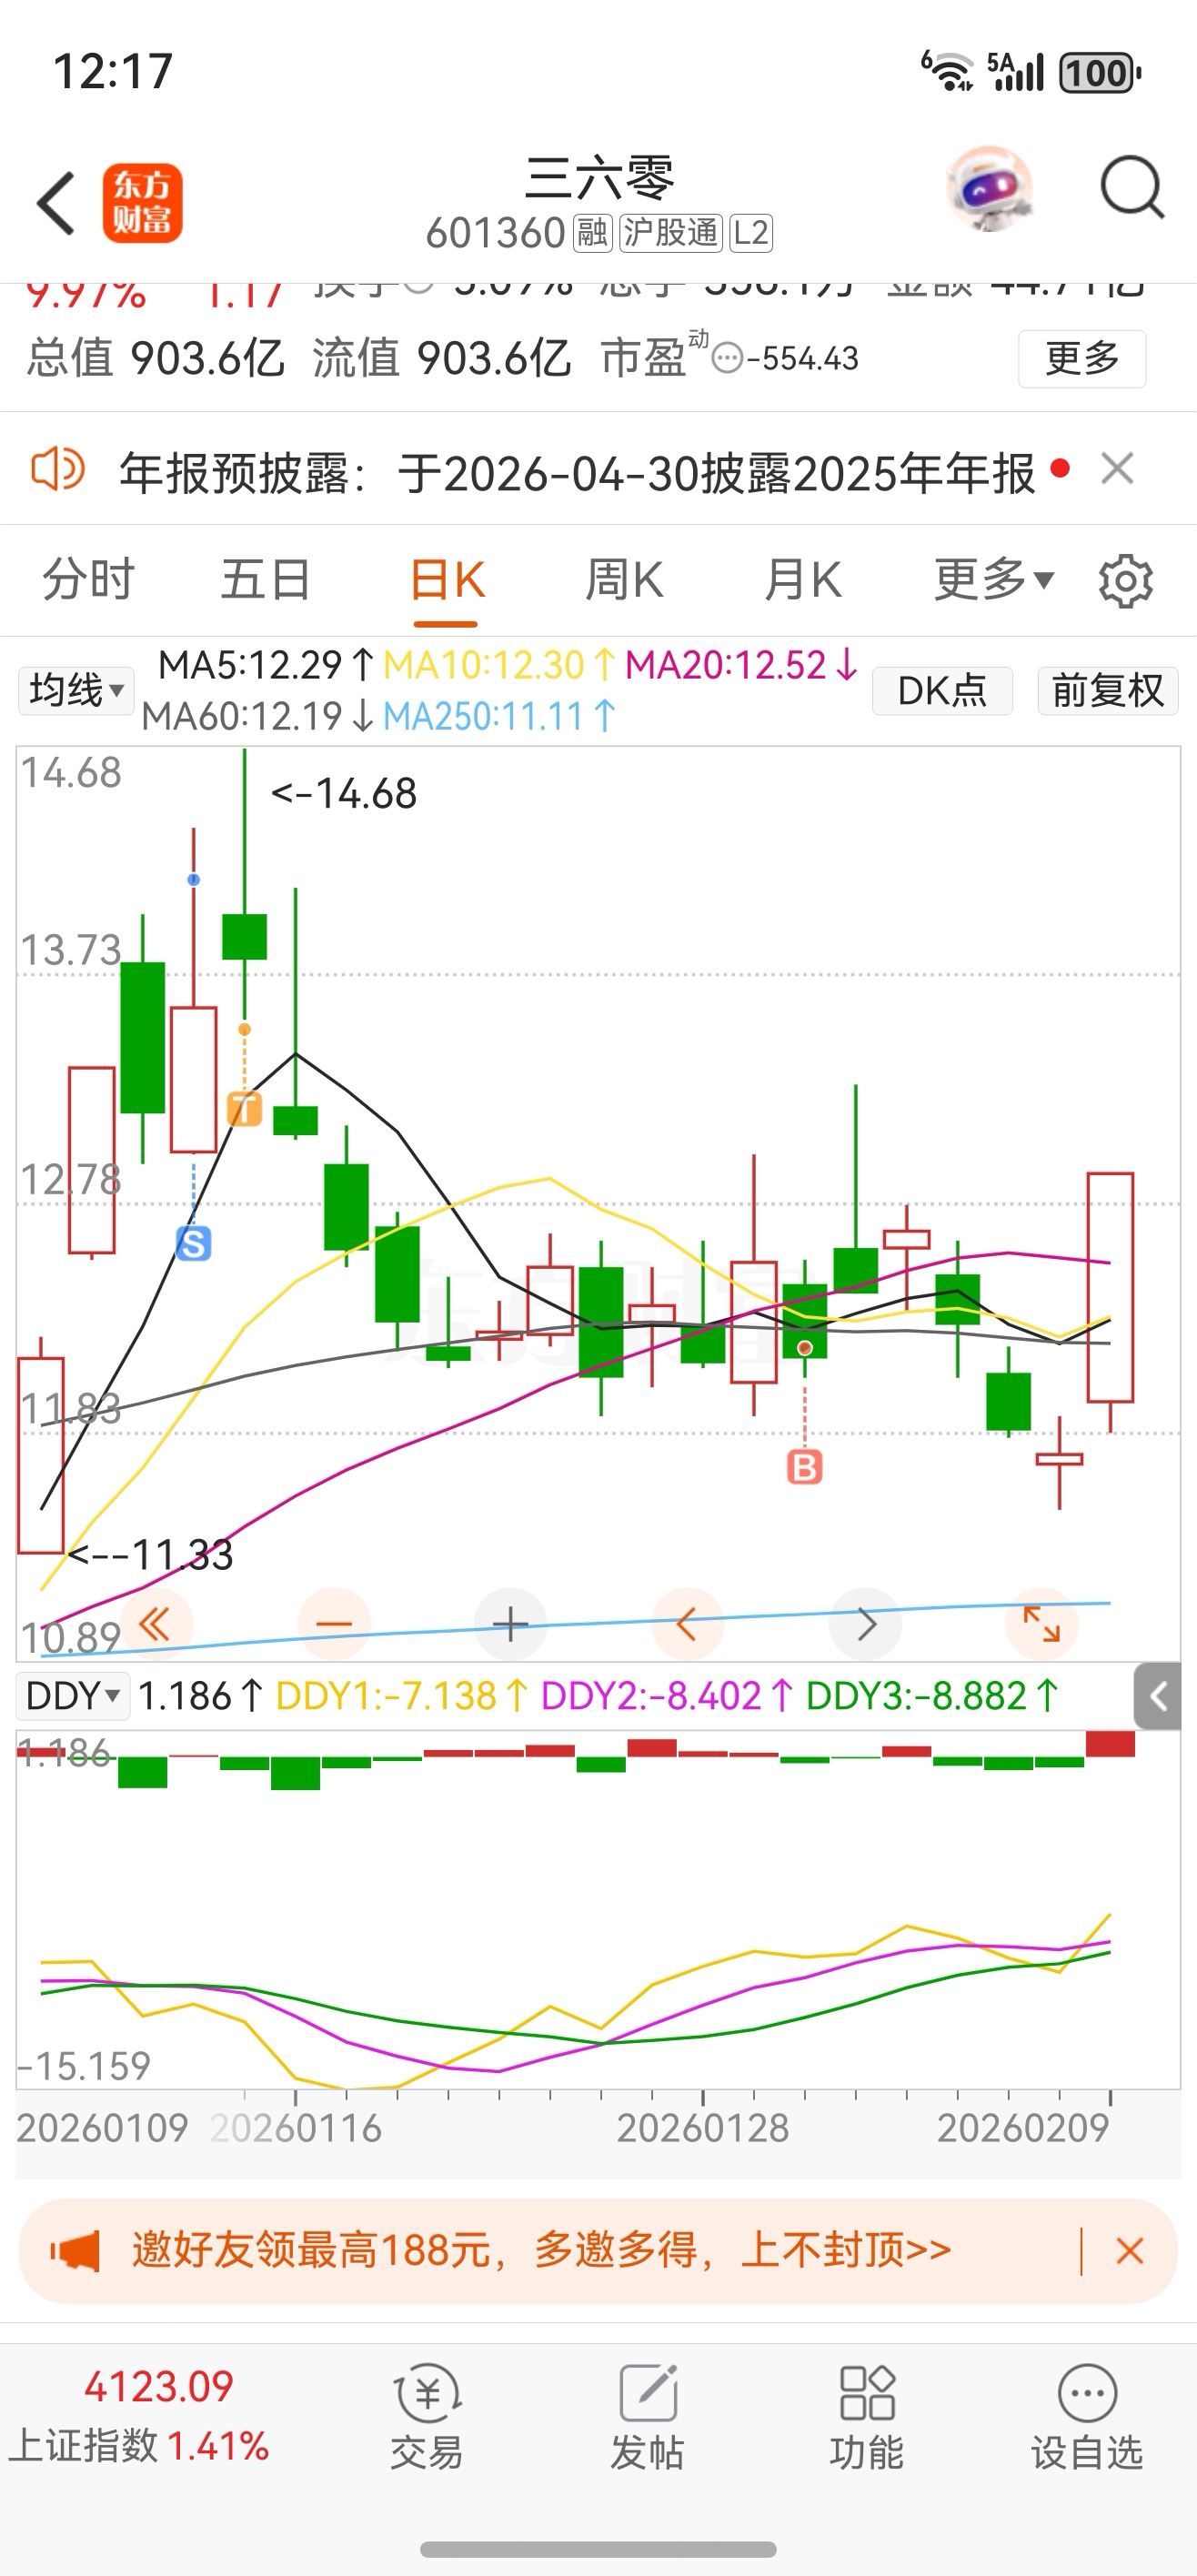
Task: Tap MA5:12.29 value
Action: coord(265,665)
